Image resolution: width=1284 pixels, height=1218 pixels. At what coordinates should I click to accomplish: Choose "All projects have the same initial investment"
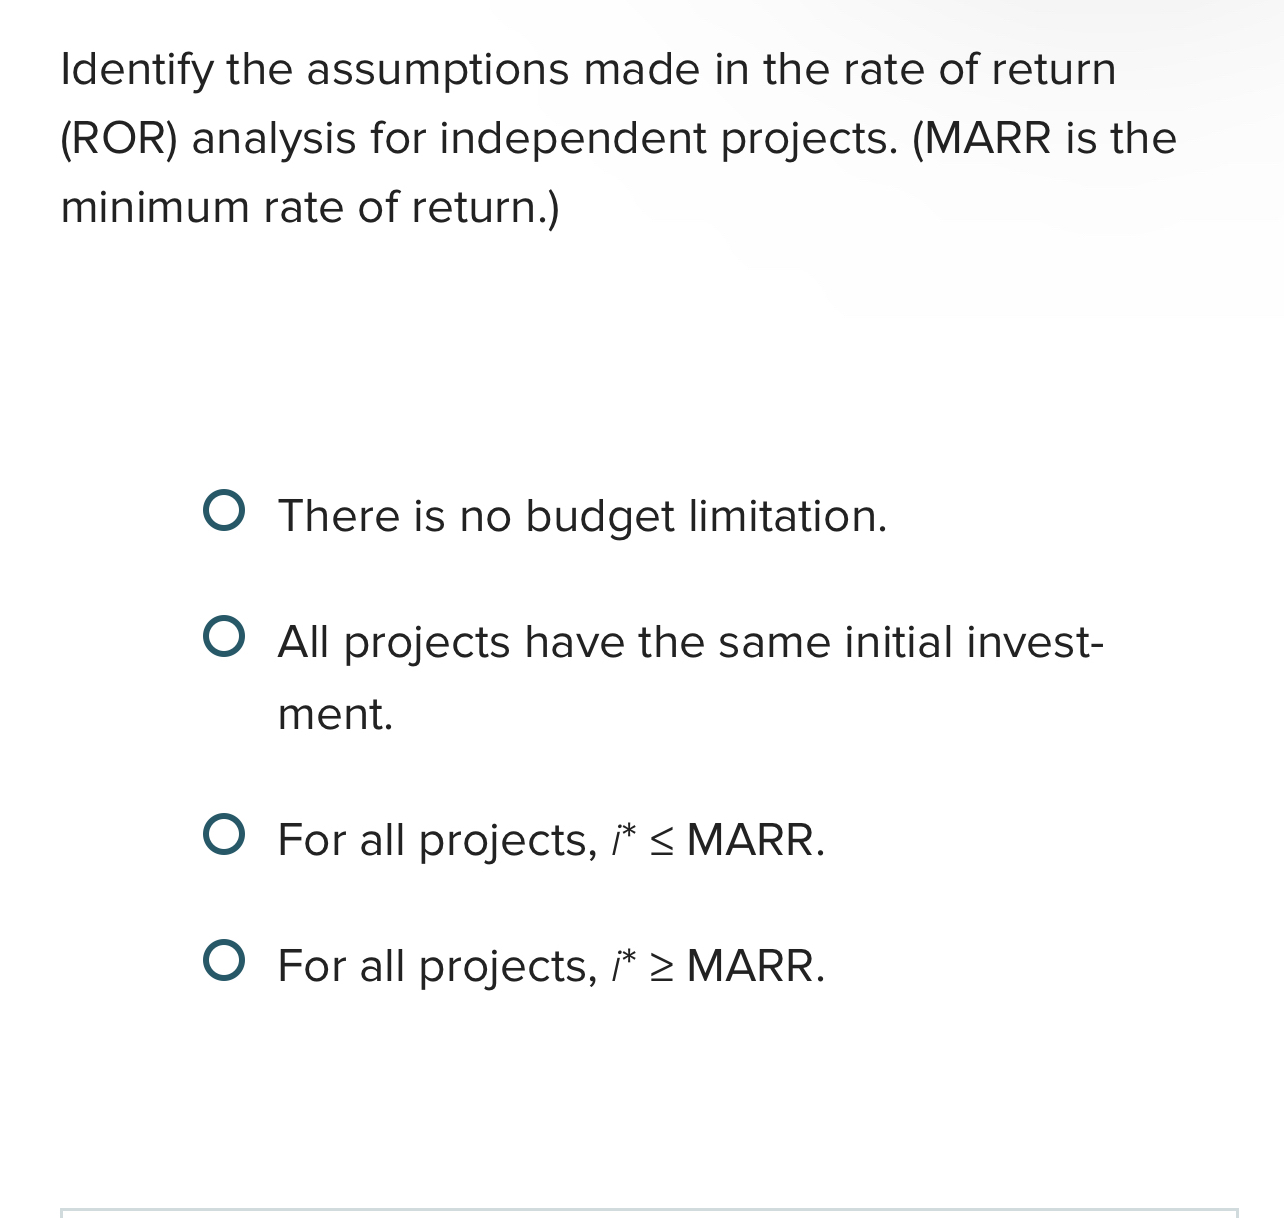click(x=225, y=637)
